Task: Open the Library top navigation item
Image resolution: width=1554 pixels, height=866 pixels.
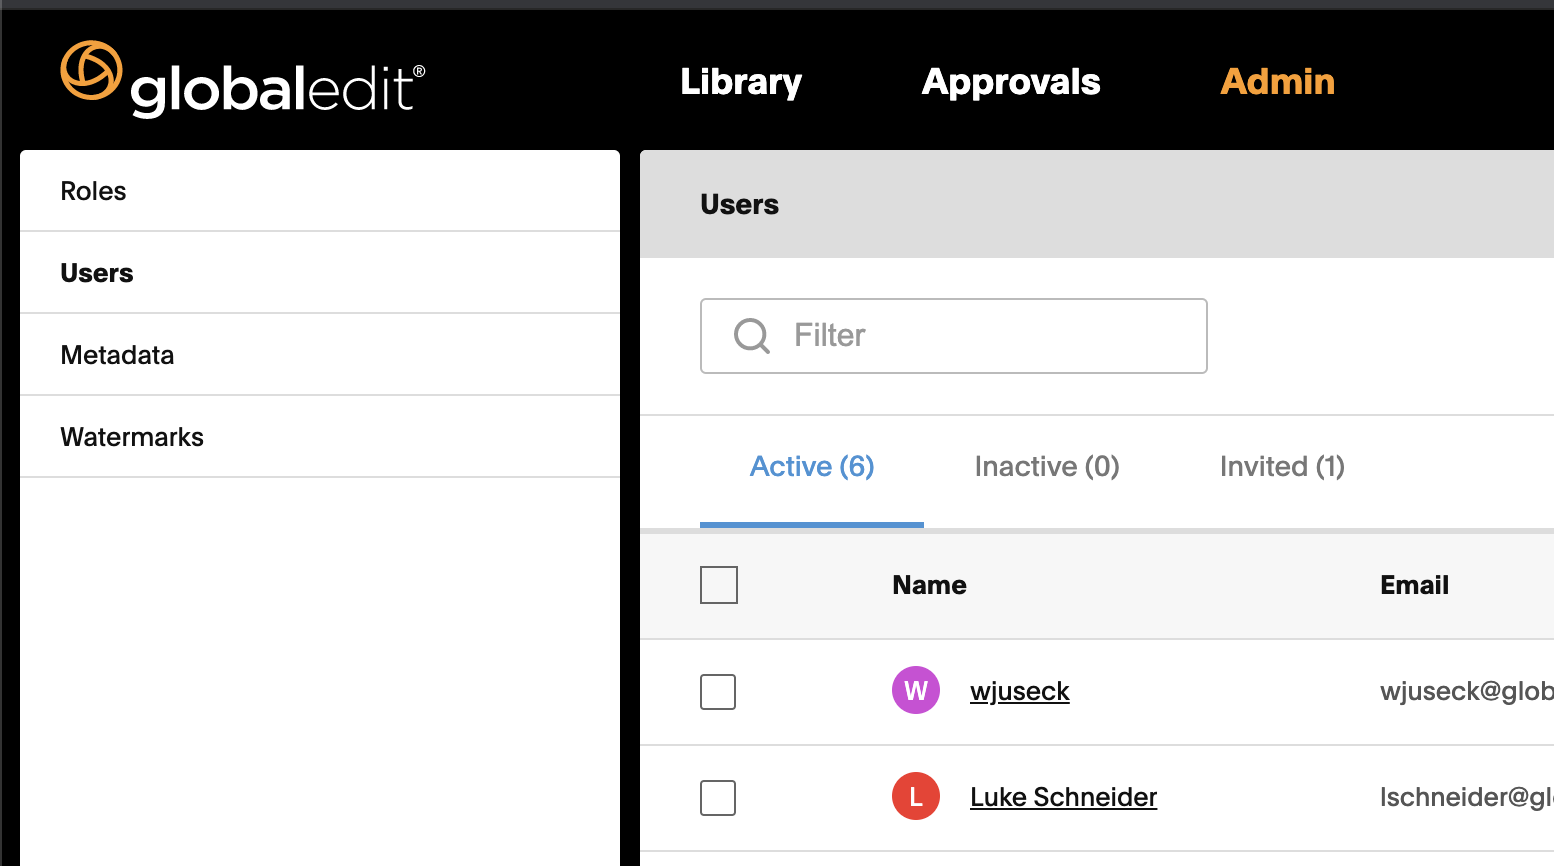Action: pos(741,82)
